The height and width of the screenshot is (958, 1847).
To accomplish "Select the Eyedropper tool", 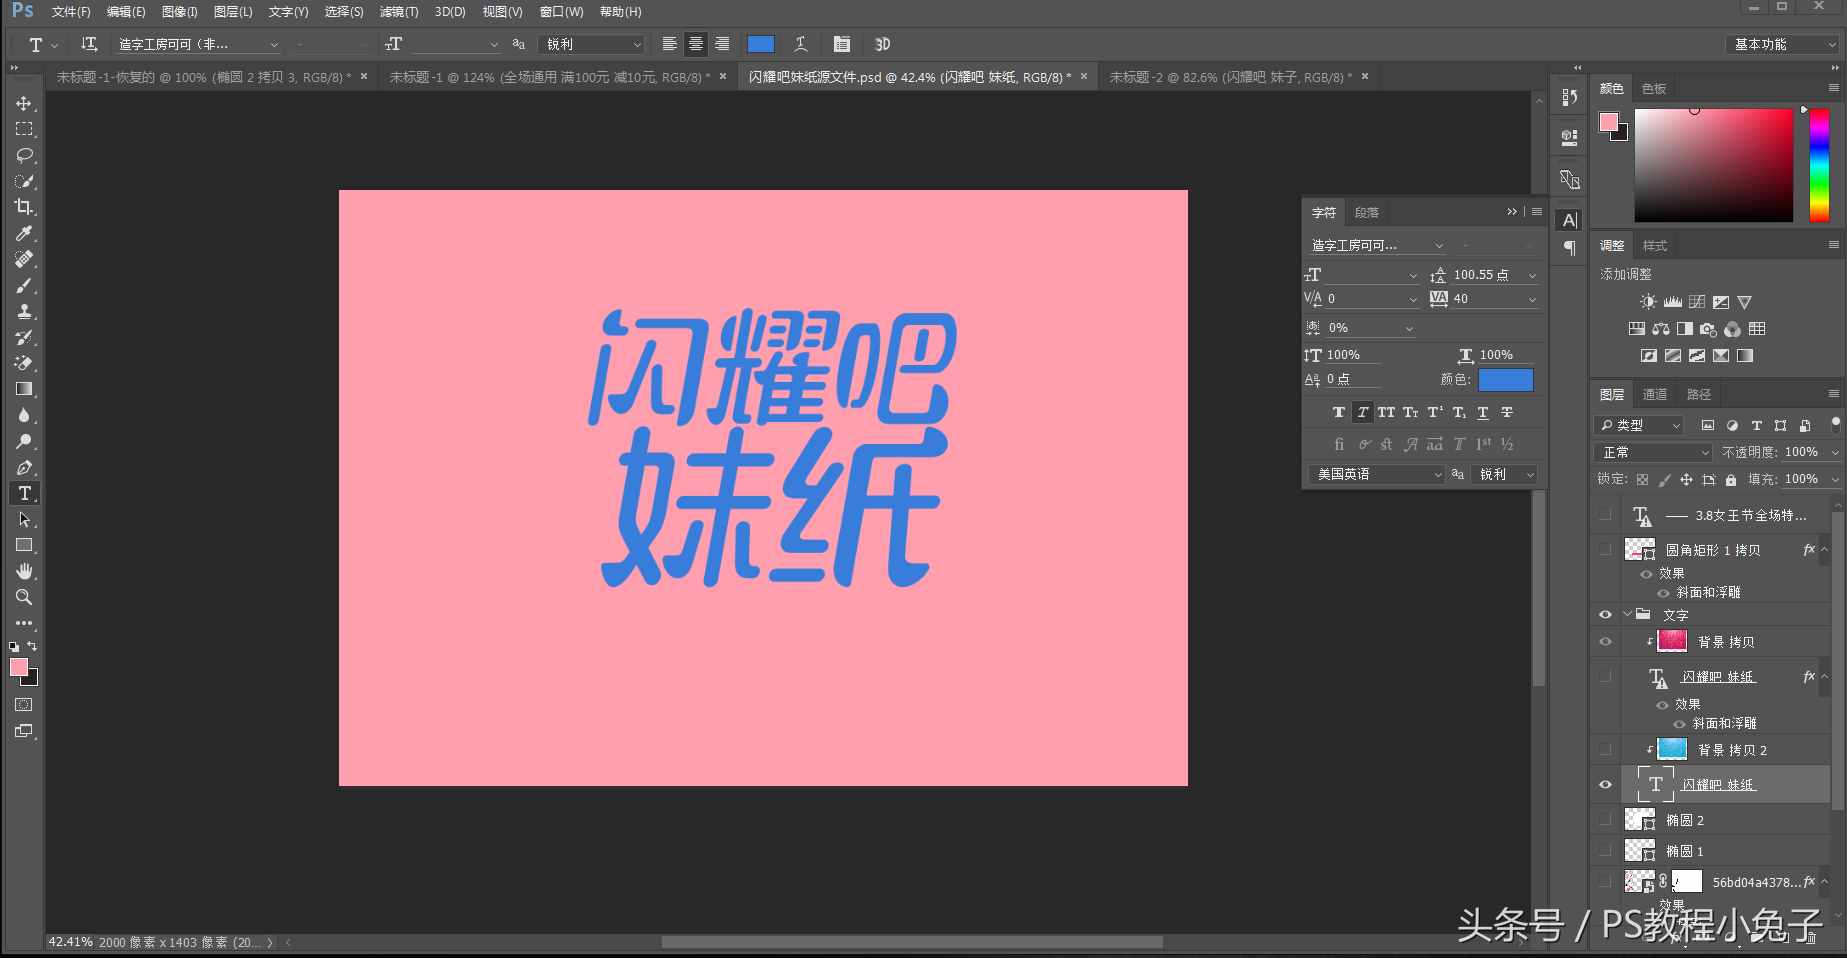I will tap(25, 233).
